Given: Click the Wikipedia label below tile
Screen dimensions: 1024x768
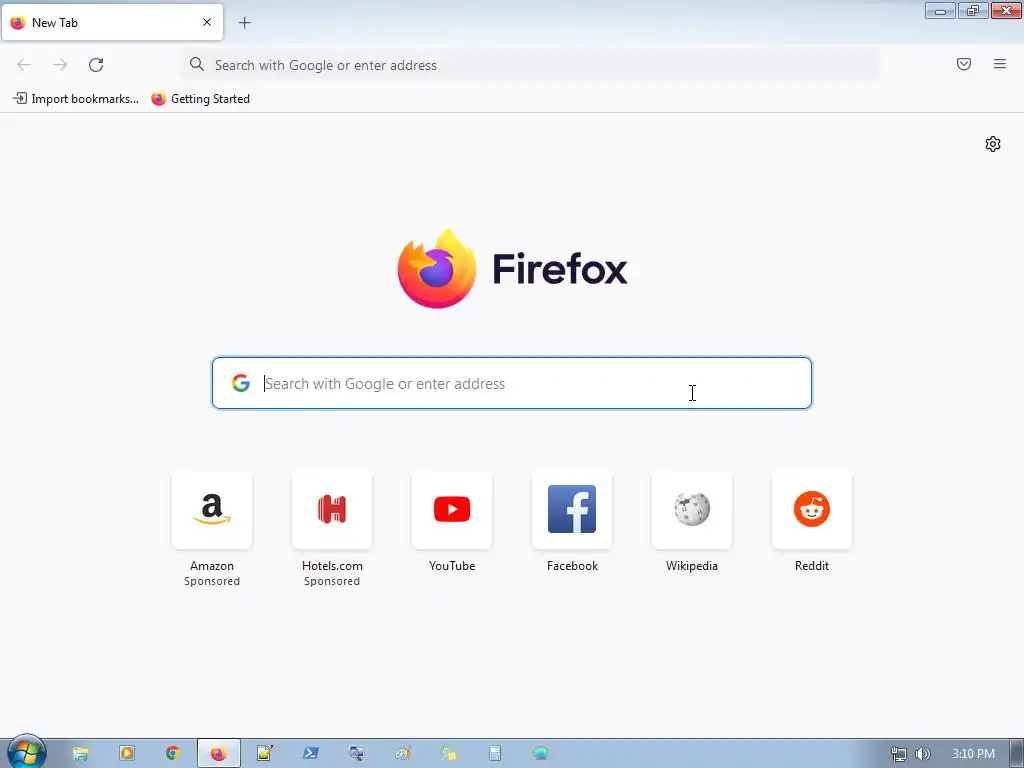Looking at the screenshot, I should click(692, 566).
